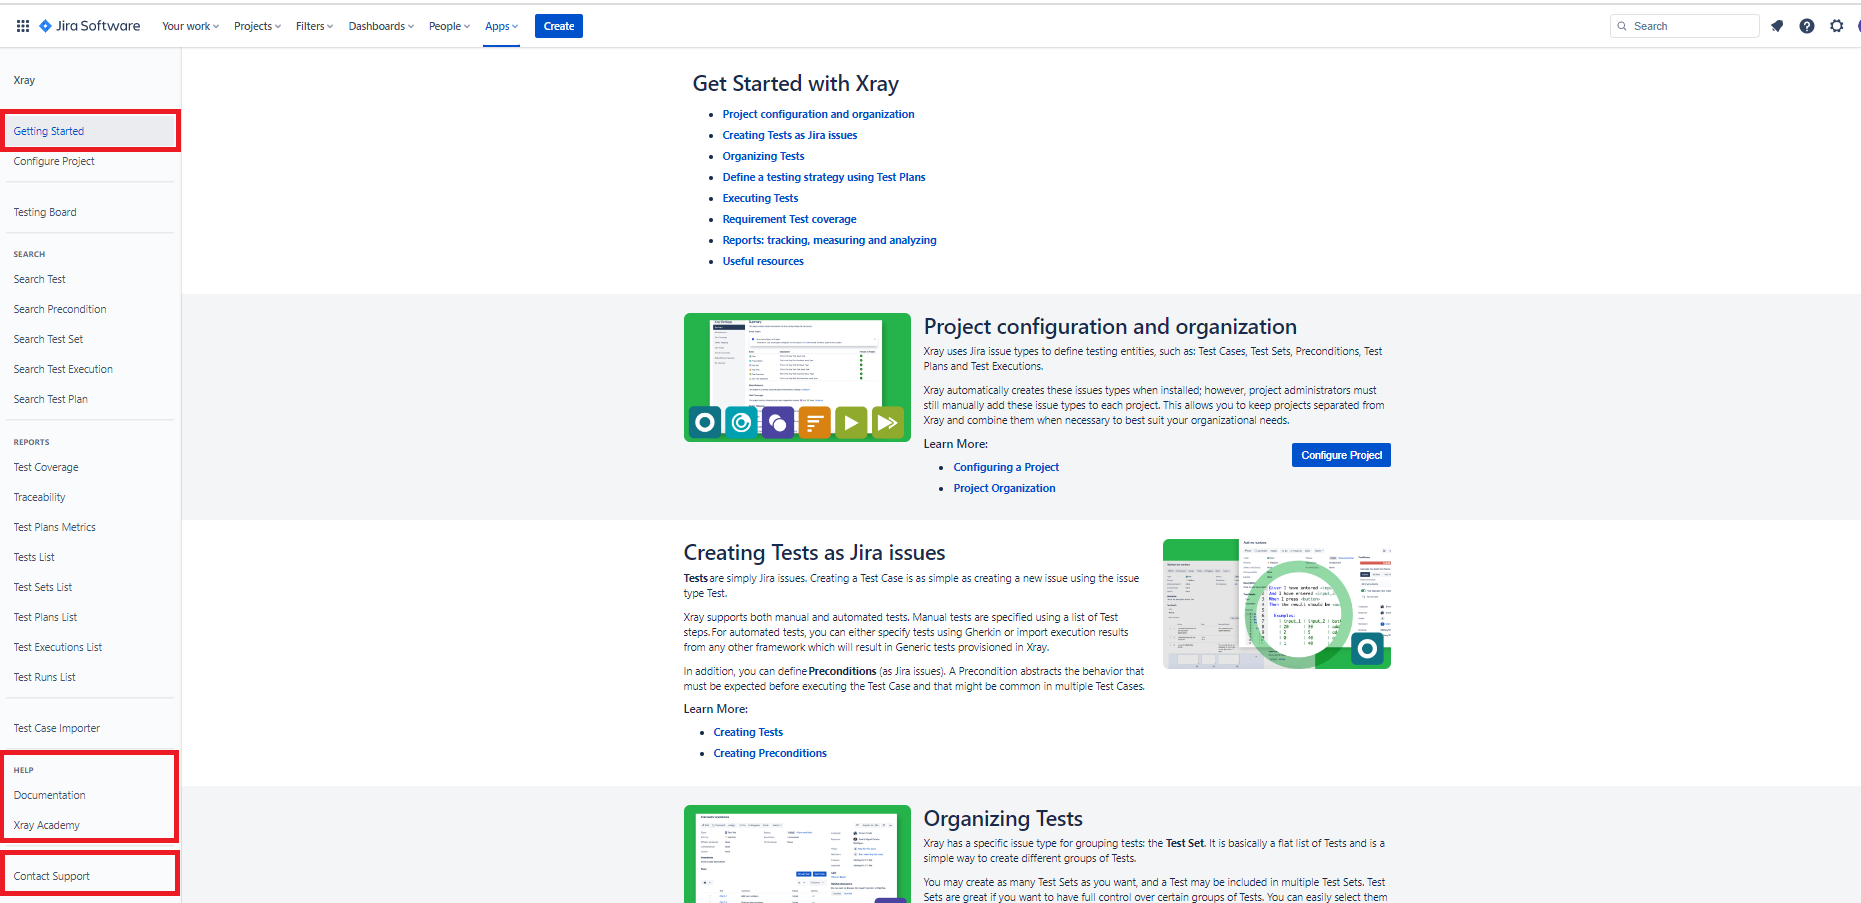Open Test Sets List in the sidebar
This screenshot has height=903, width=1861.
click(x=43, y=587)
